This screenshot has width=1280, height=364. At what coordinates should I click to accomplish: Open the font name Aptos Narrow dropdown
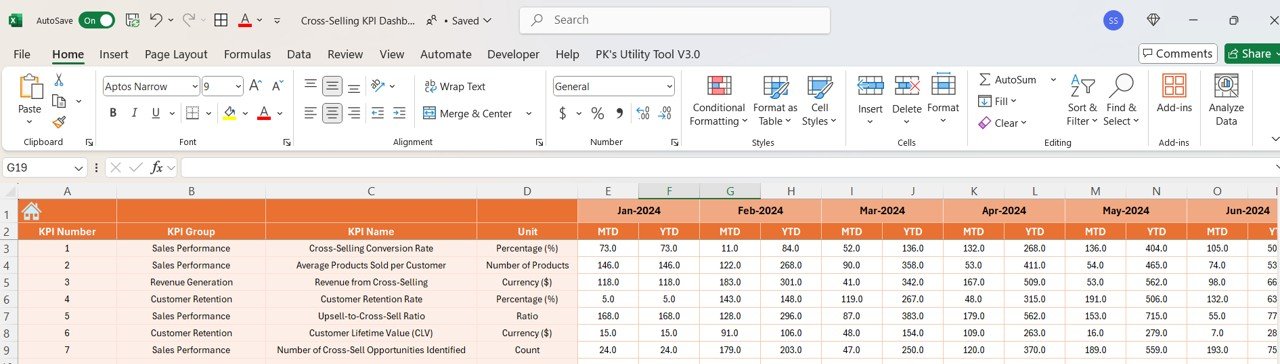pos(194,87)
